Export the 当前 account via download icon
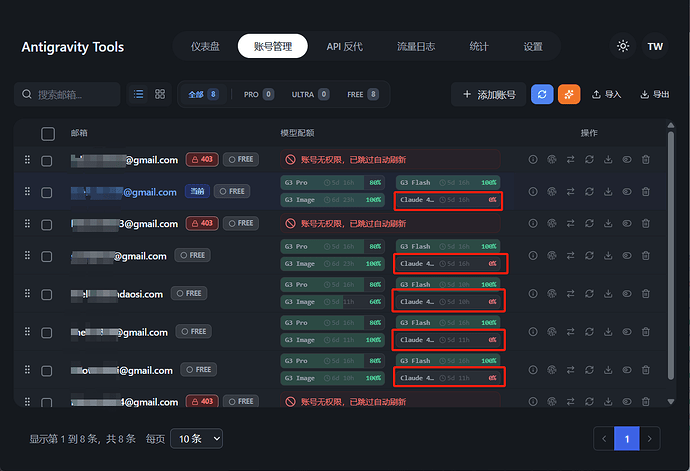 (608, 192)
